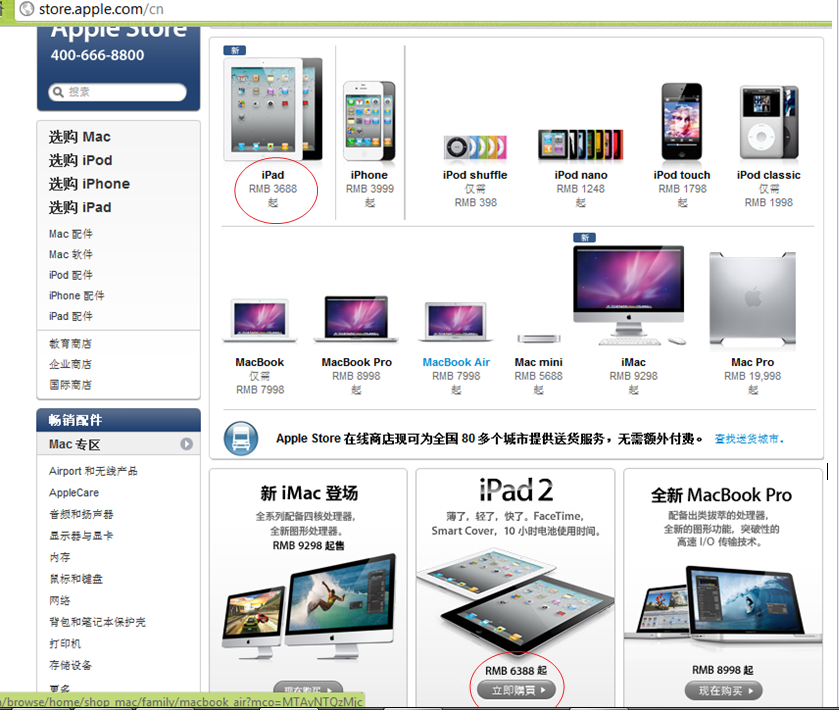This screenshot has width=839, height=710.
Task: Open iPad 配件 link
Action: coord(71,316)
